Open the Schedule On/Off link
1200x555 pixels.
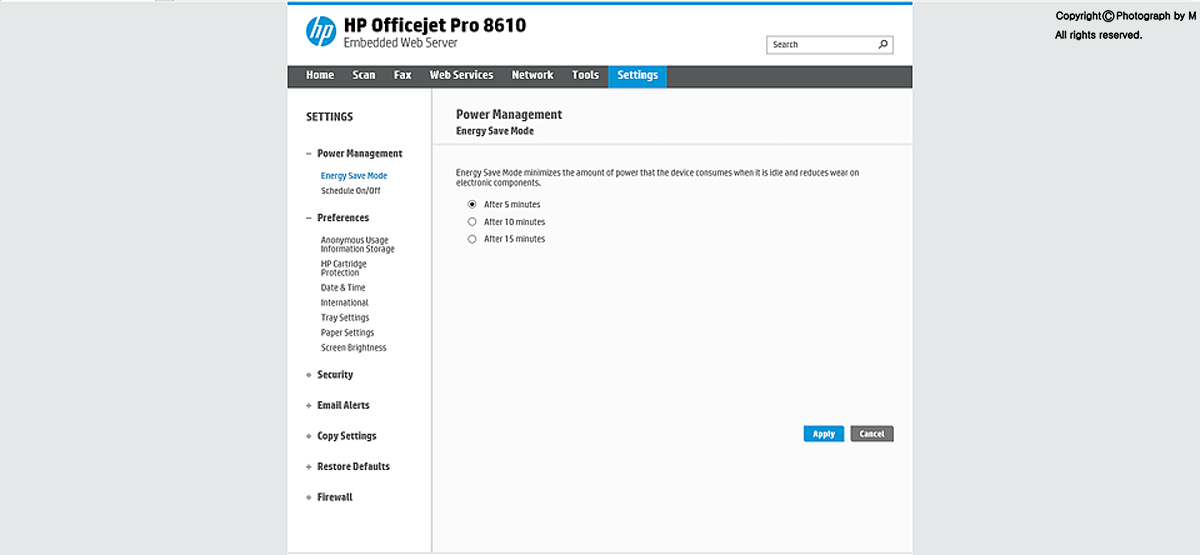pyautogui.click(x=350, y=191)
